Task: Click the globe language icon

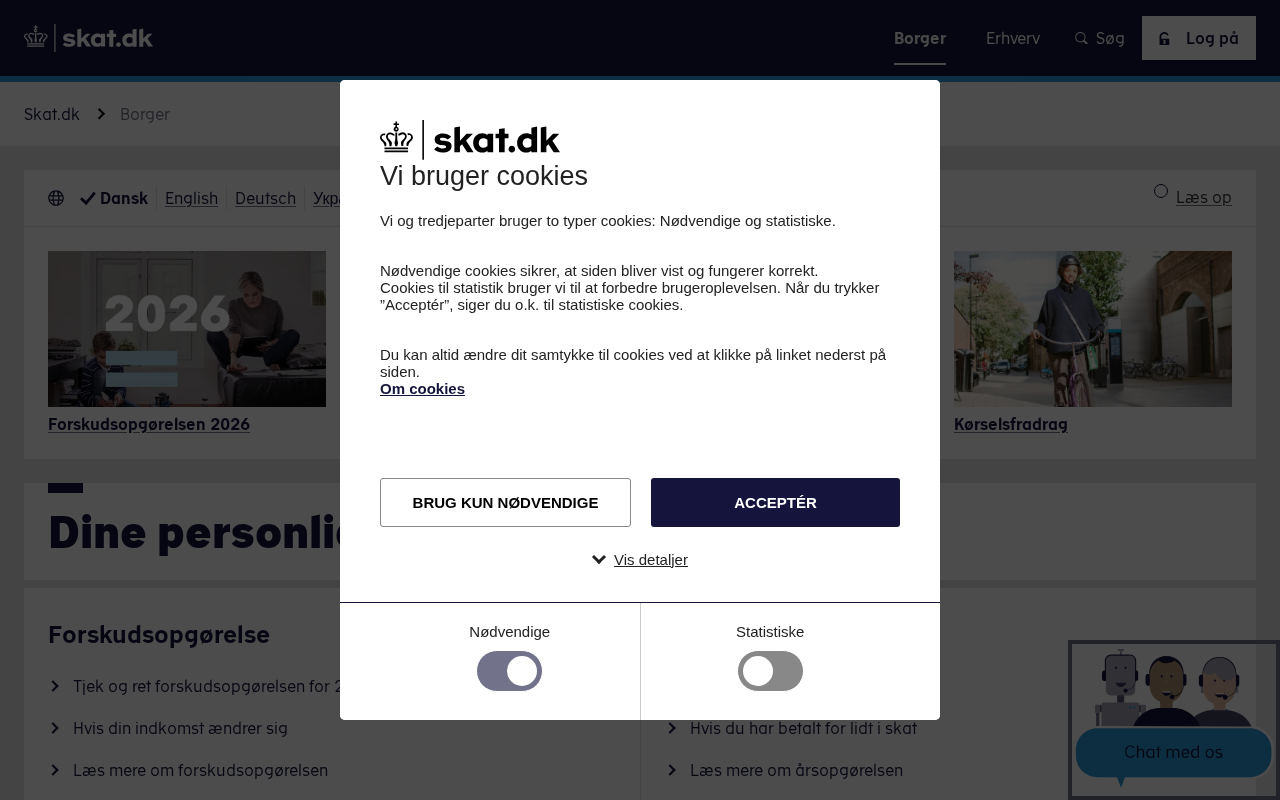Action: pyautogui.click(x=56, y=198)
